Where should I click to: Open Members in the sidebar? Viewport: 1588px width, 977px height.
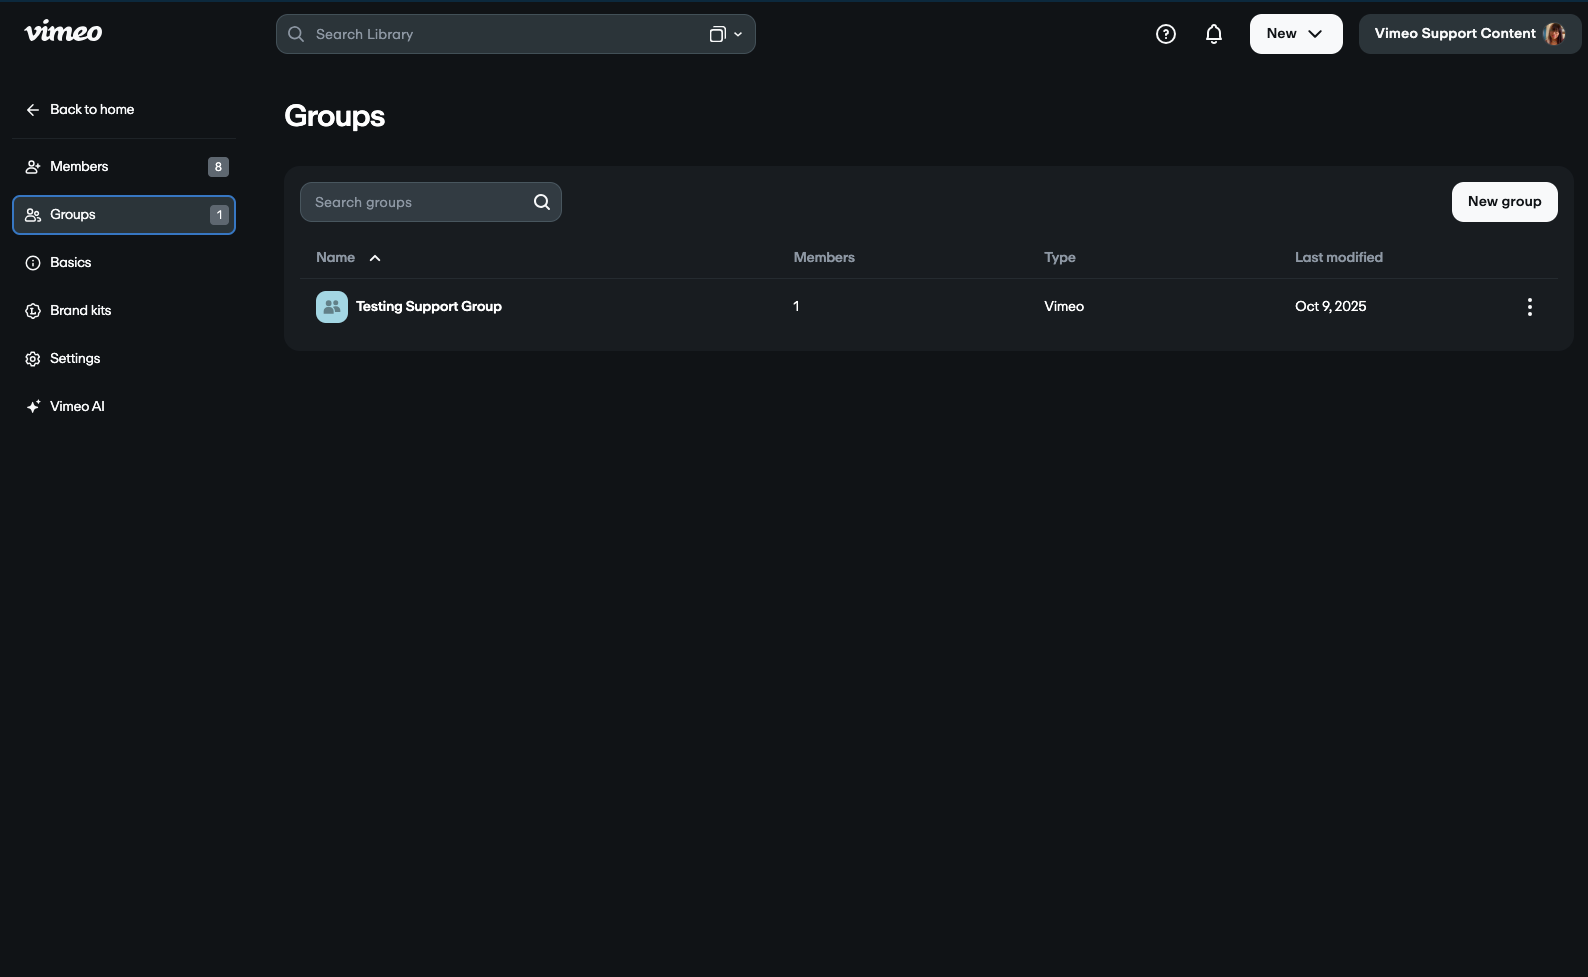click(79, 167)
